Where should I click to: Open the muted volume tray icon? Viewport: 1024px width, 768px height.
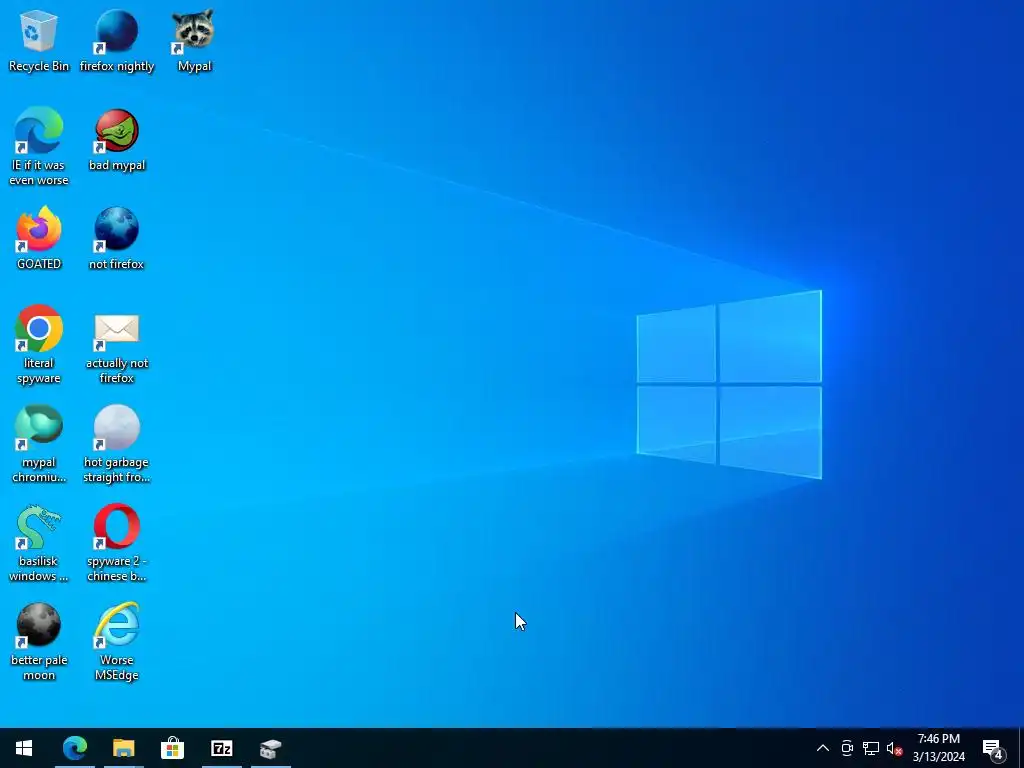(894, 748)
